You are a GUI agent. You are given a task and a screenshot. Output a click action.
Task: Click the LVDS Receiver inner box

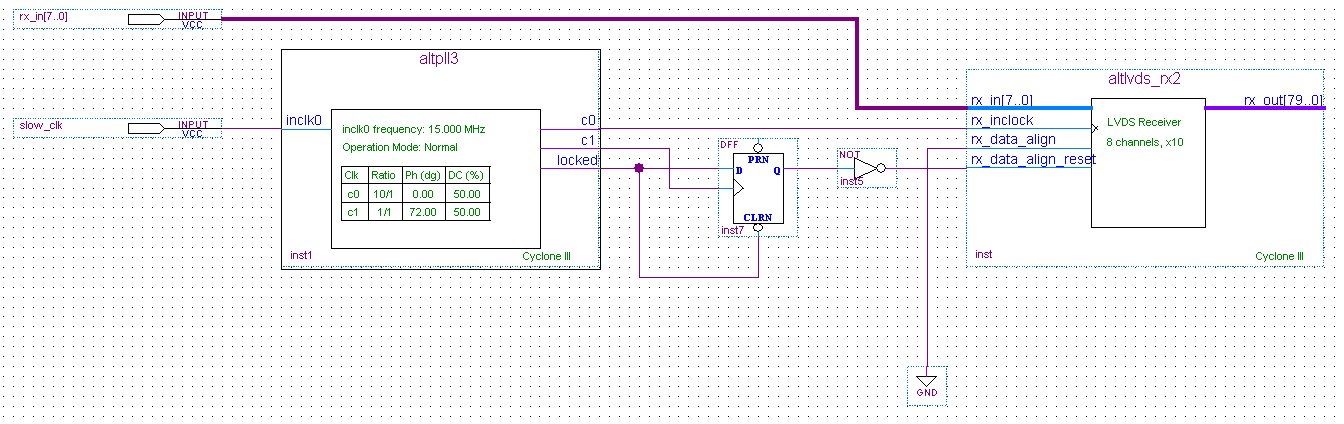tap(1148, 163)
